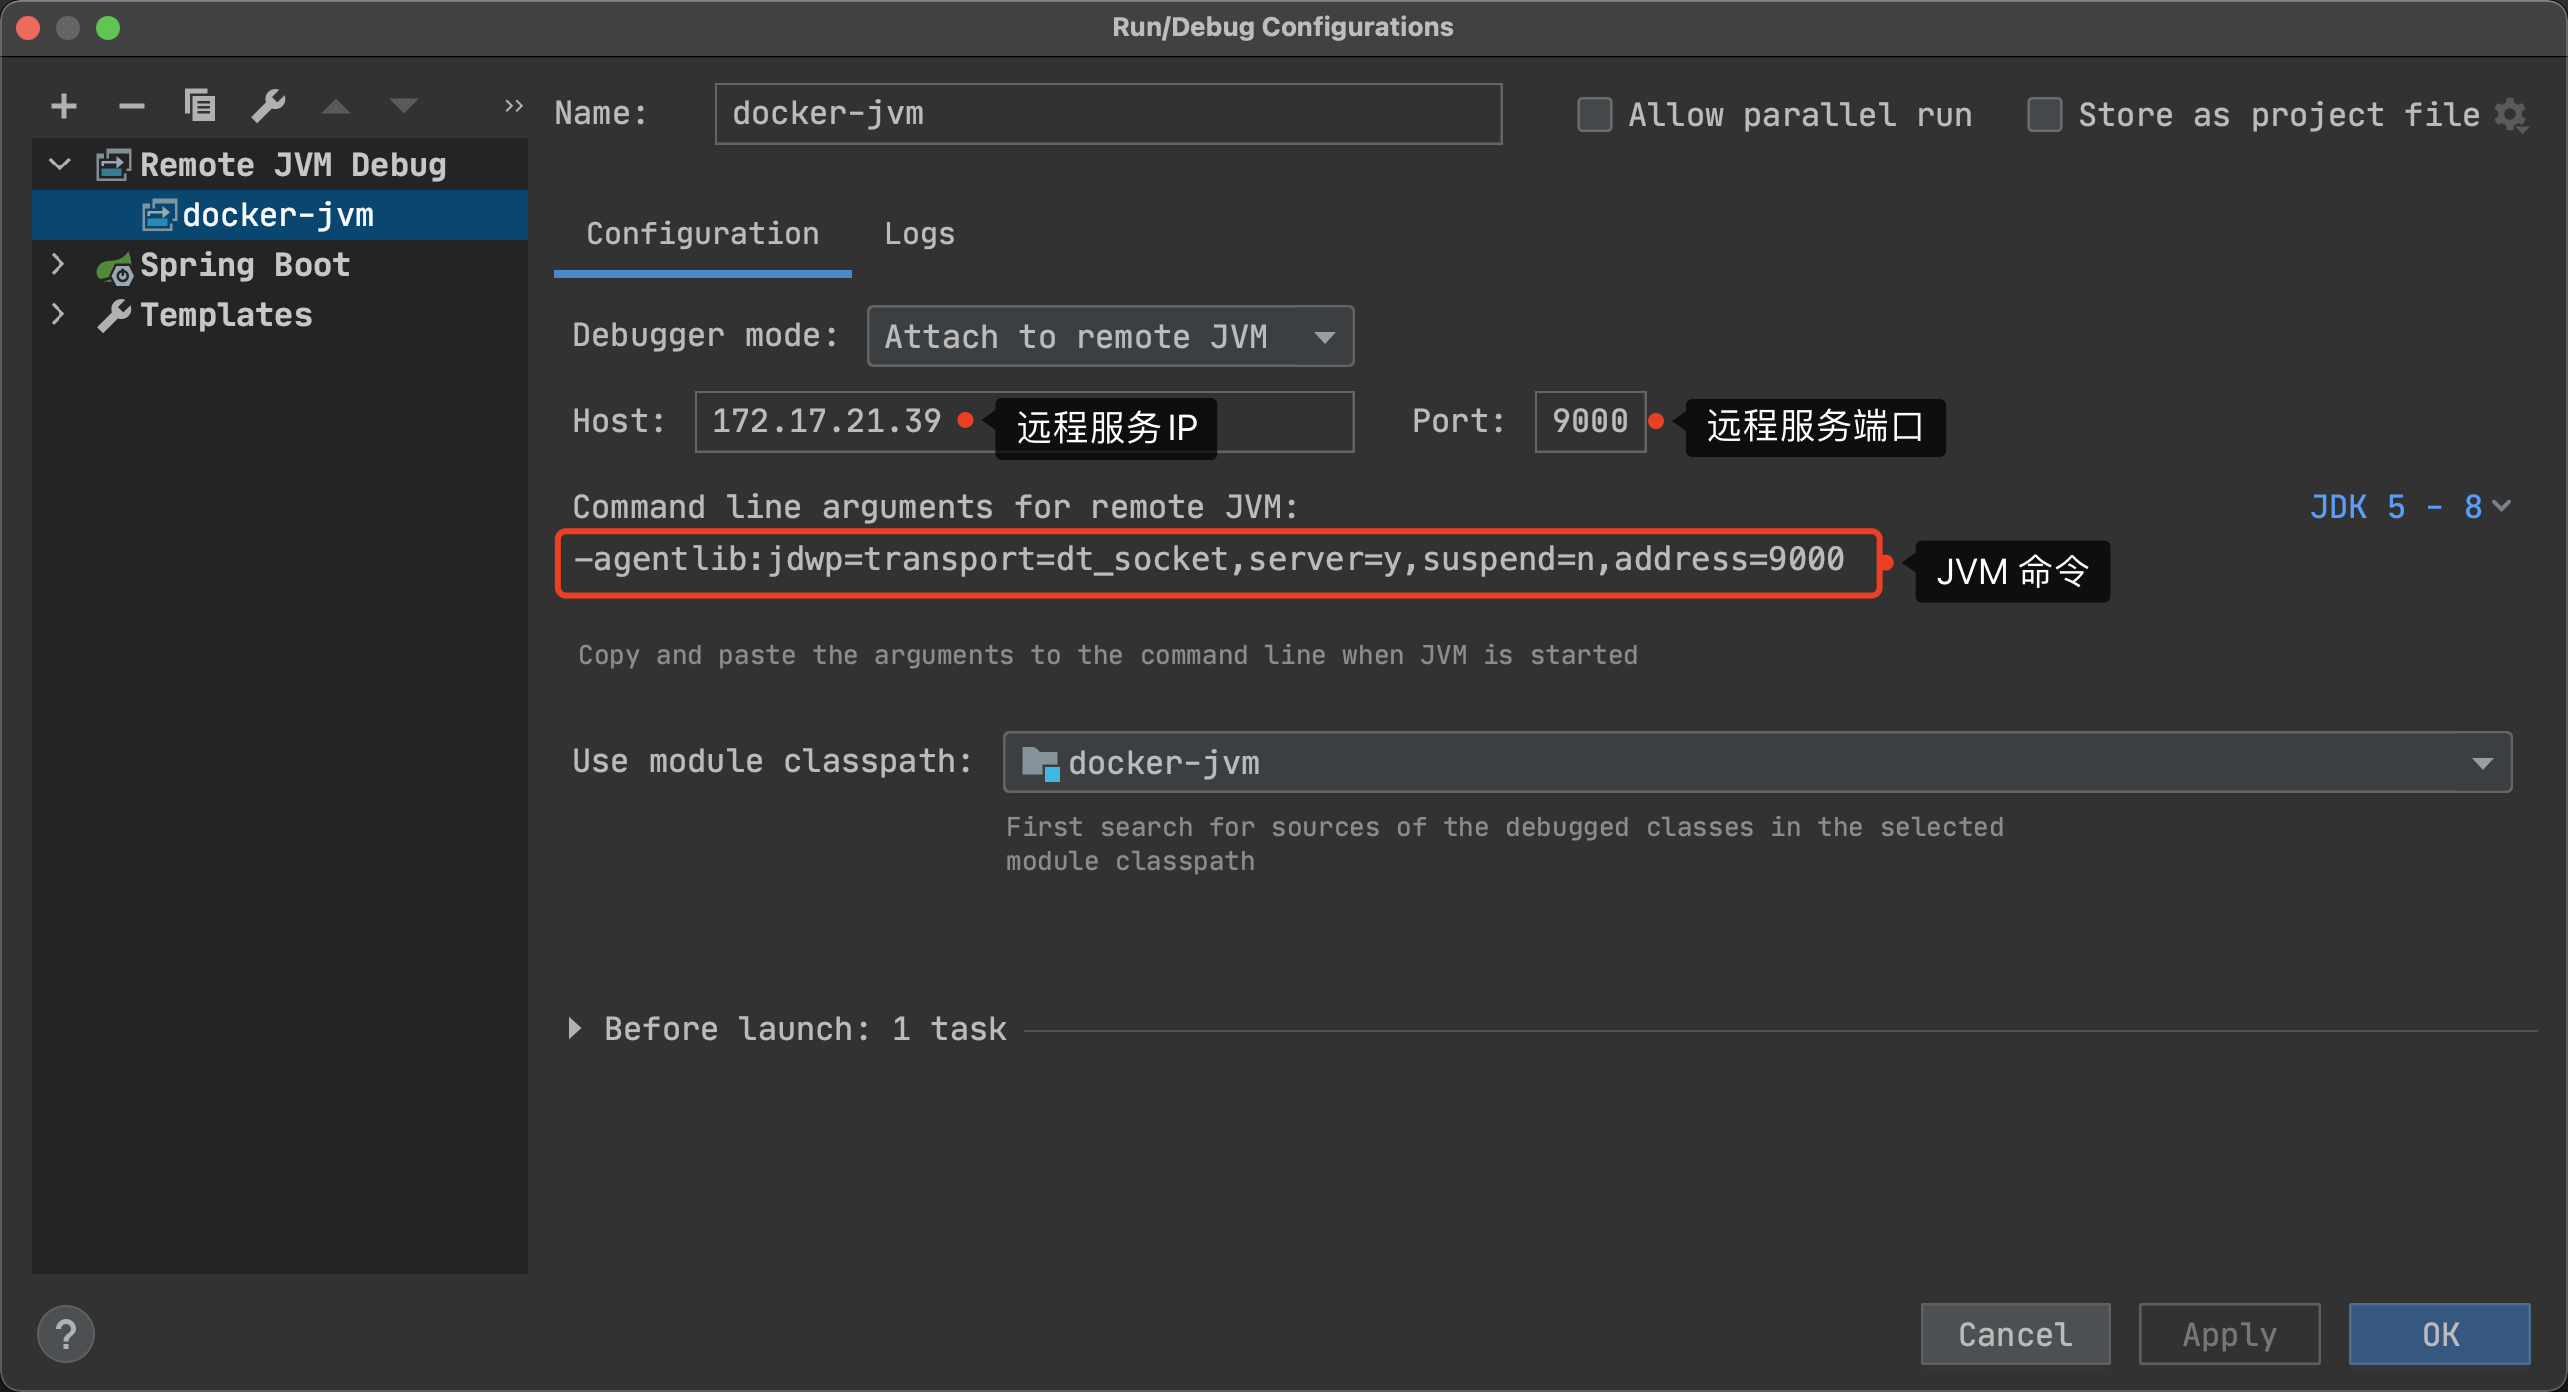Click the Copy Configuration icon

[199, 105]
